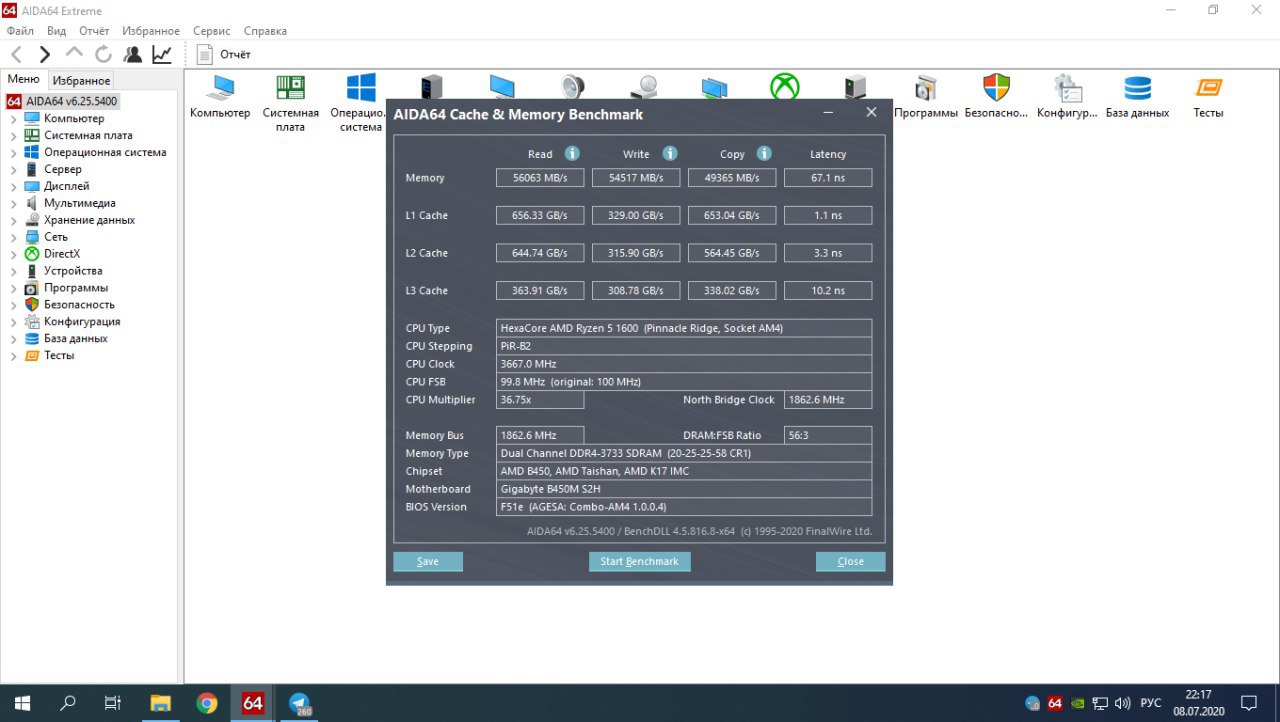Open the Отчёт menu in the menu bar
Screen dimensions: 1280x722
tap(94, 31)
